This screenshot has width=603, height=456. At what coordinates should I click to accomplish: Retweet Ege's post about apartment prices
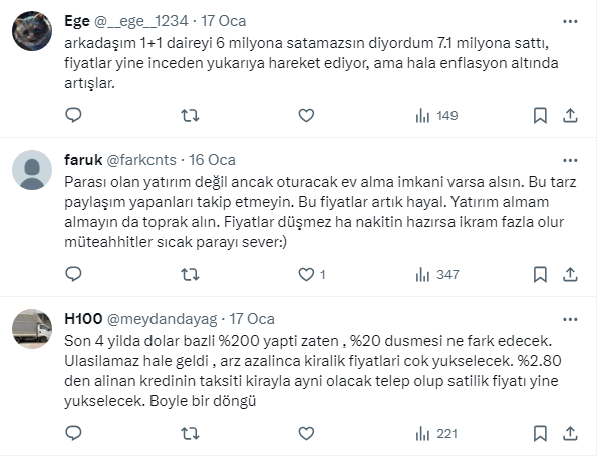click(189, 115)
